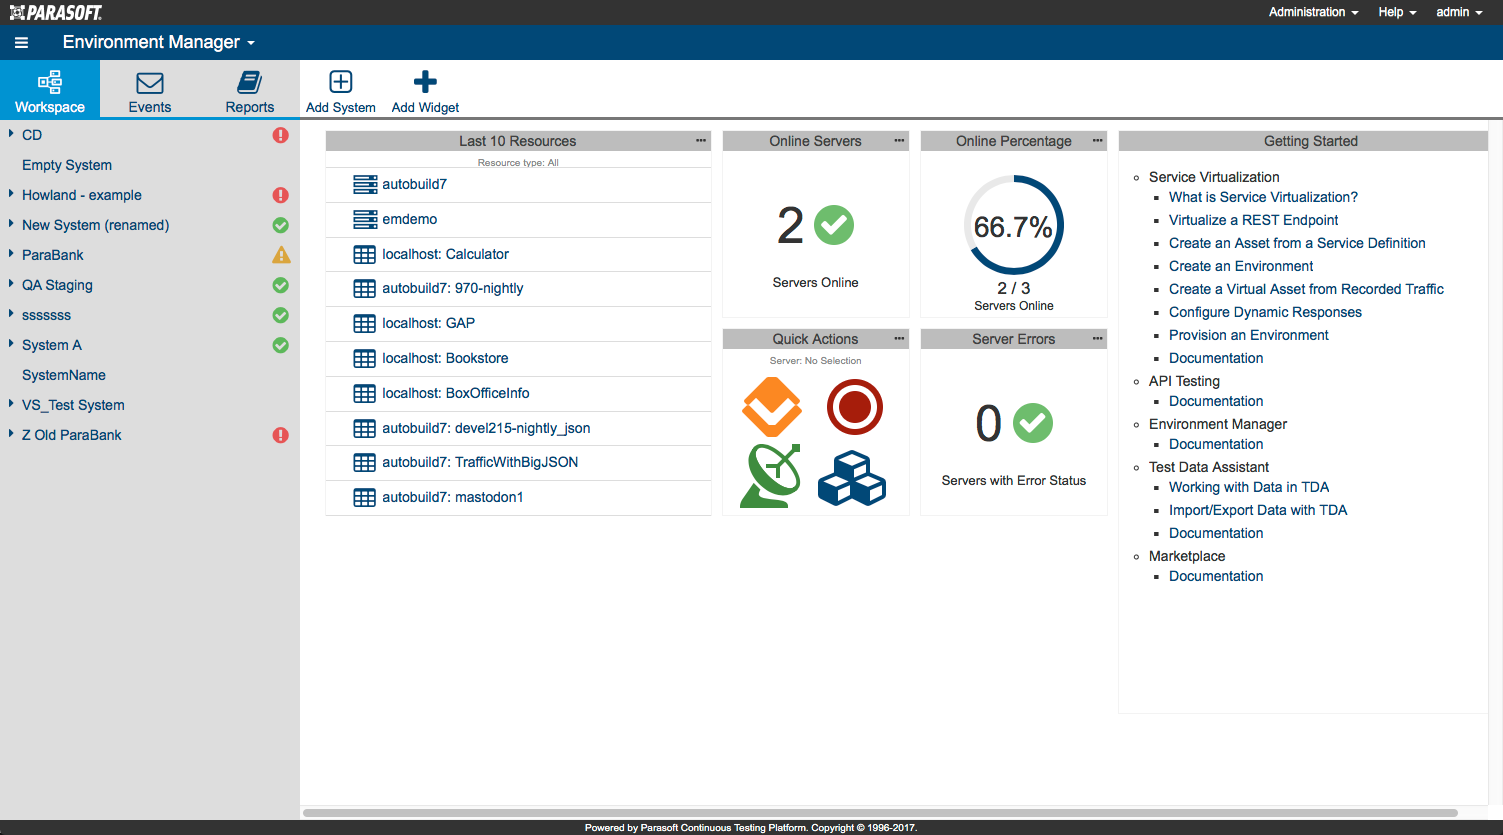1503x835 pixels.
Task: Expand the ParaBank tree node
Action: tap(11, 254)
